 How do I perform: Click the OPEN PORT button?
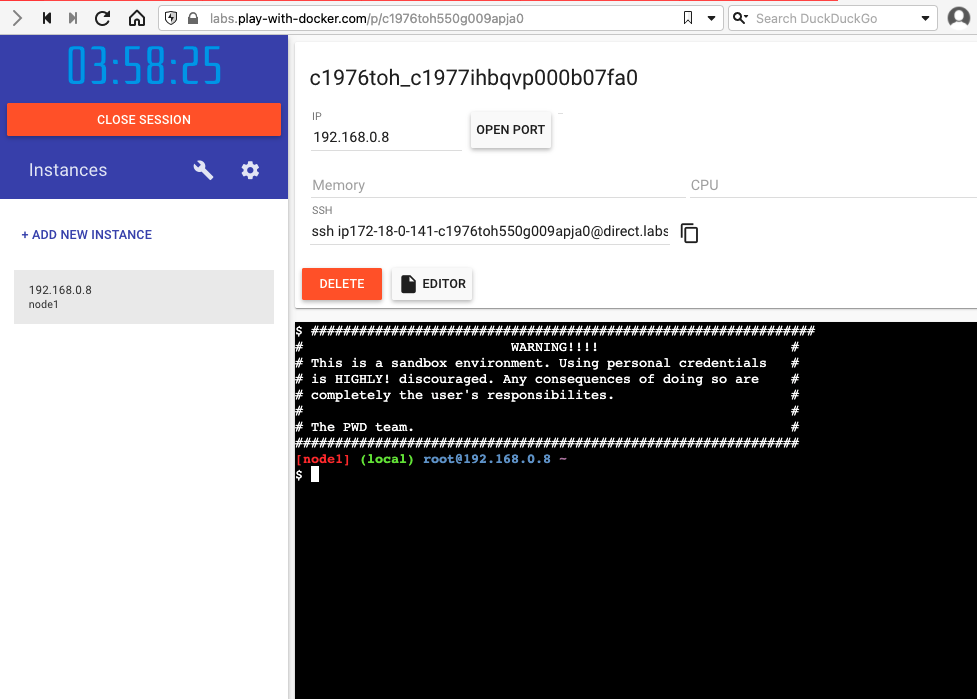511,130
